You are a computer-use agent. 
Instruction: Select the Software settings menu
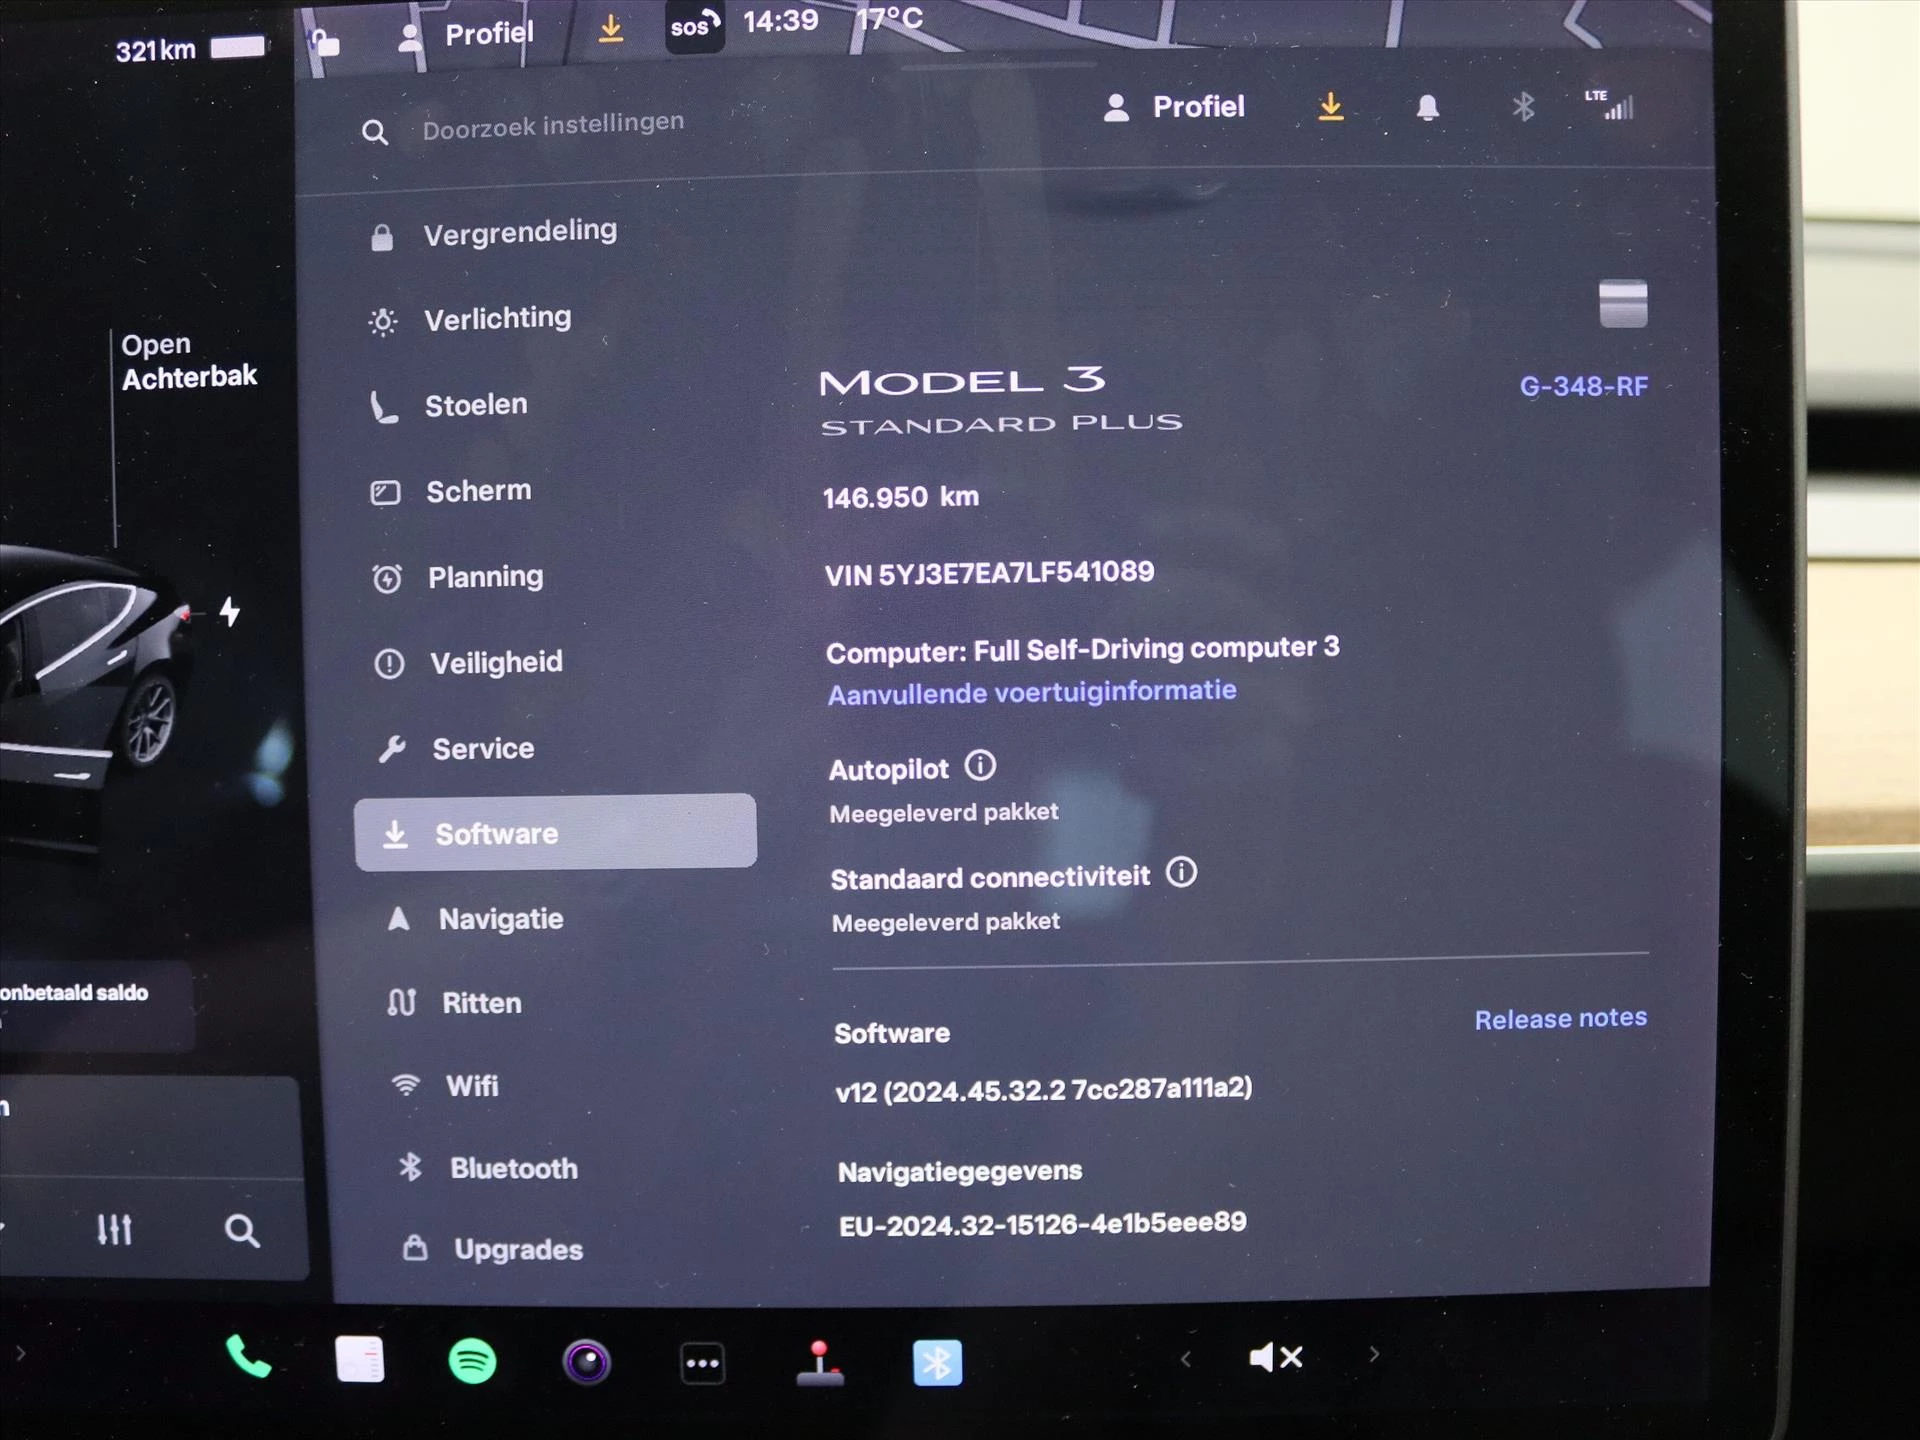point(555,833)
